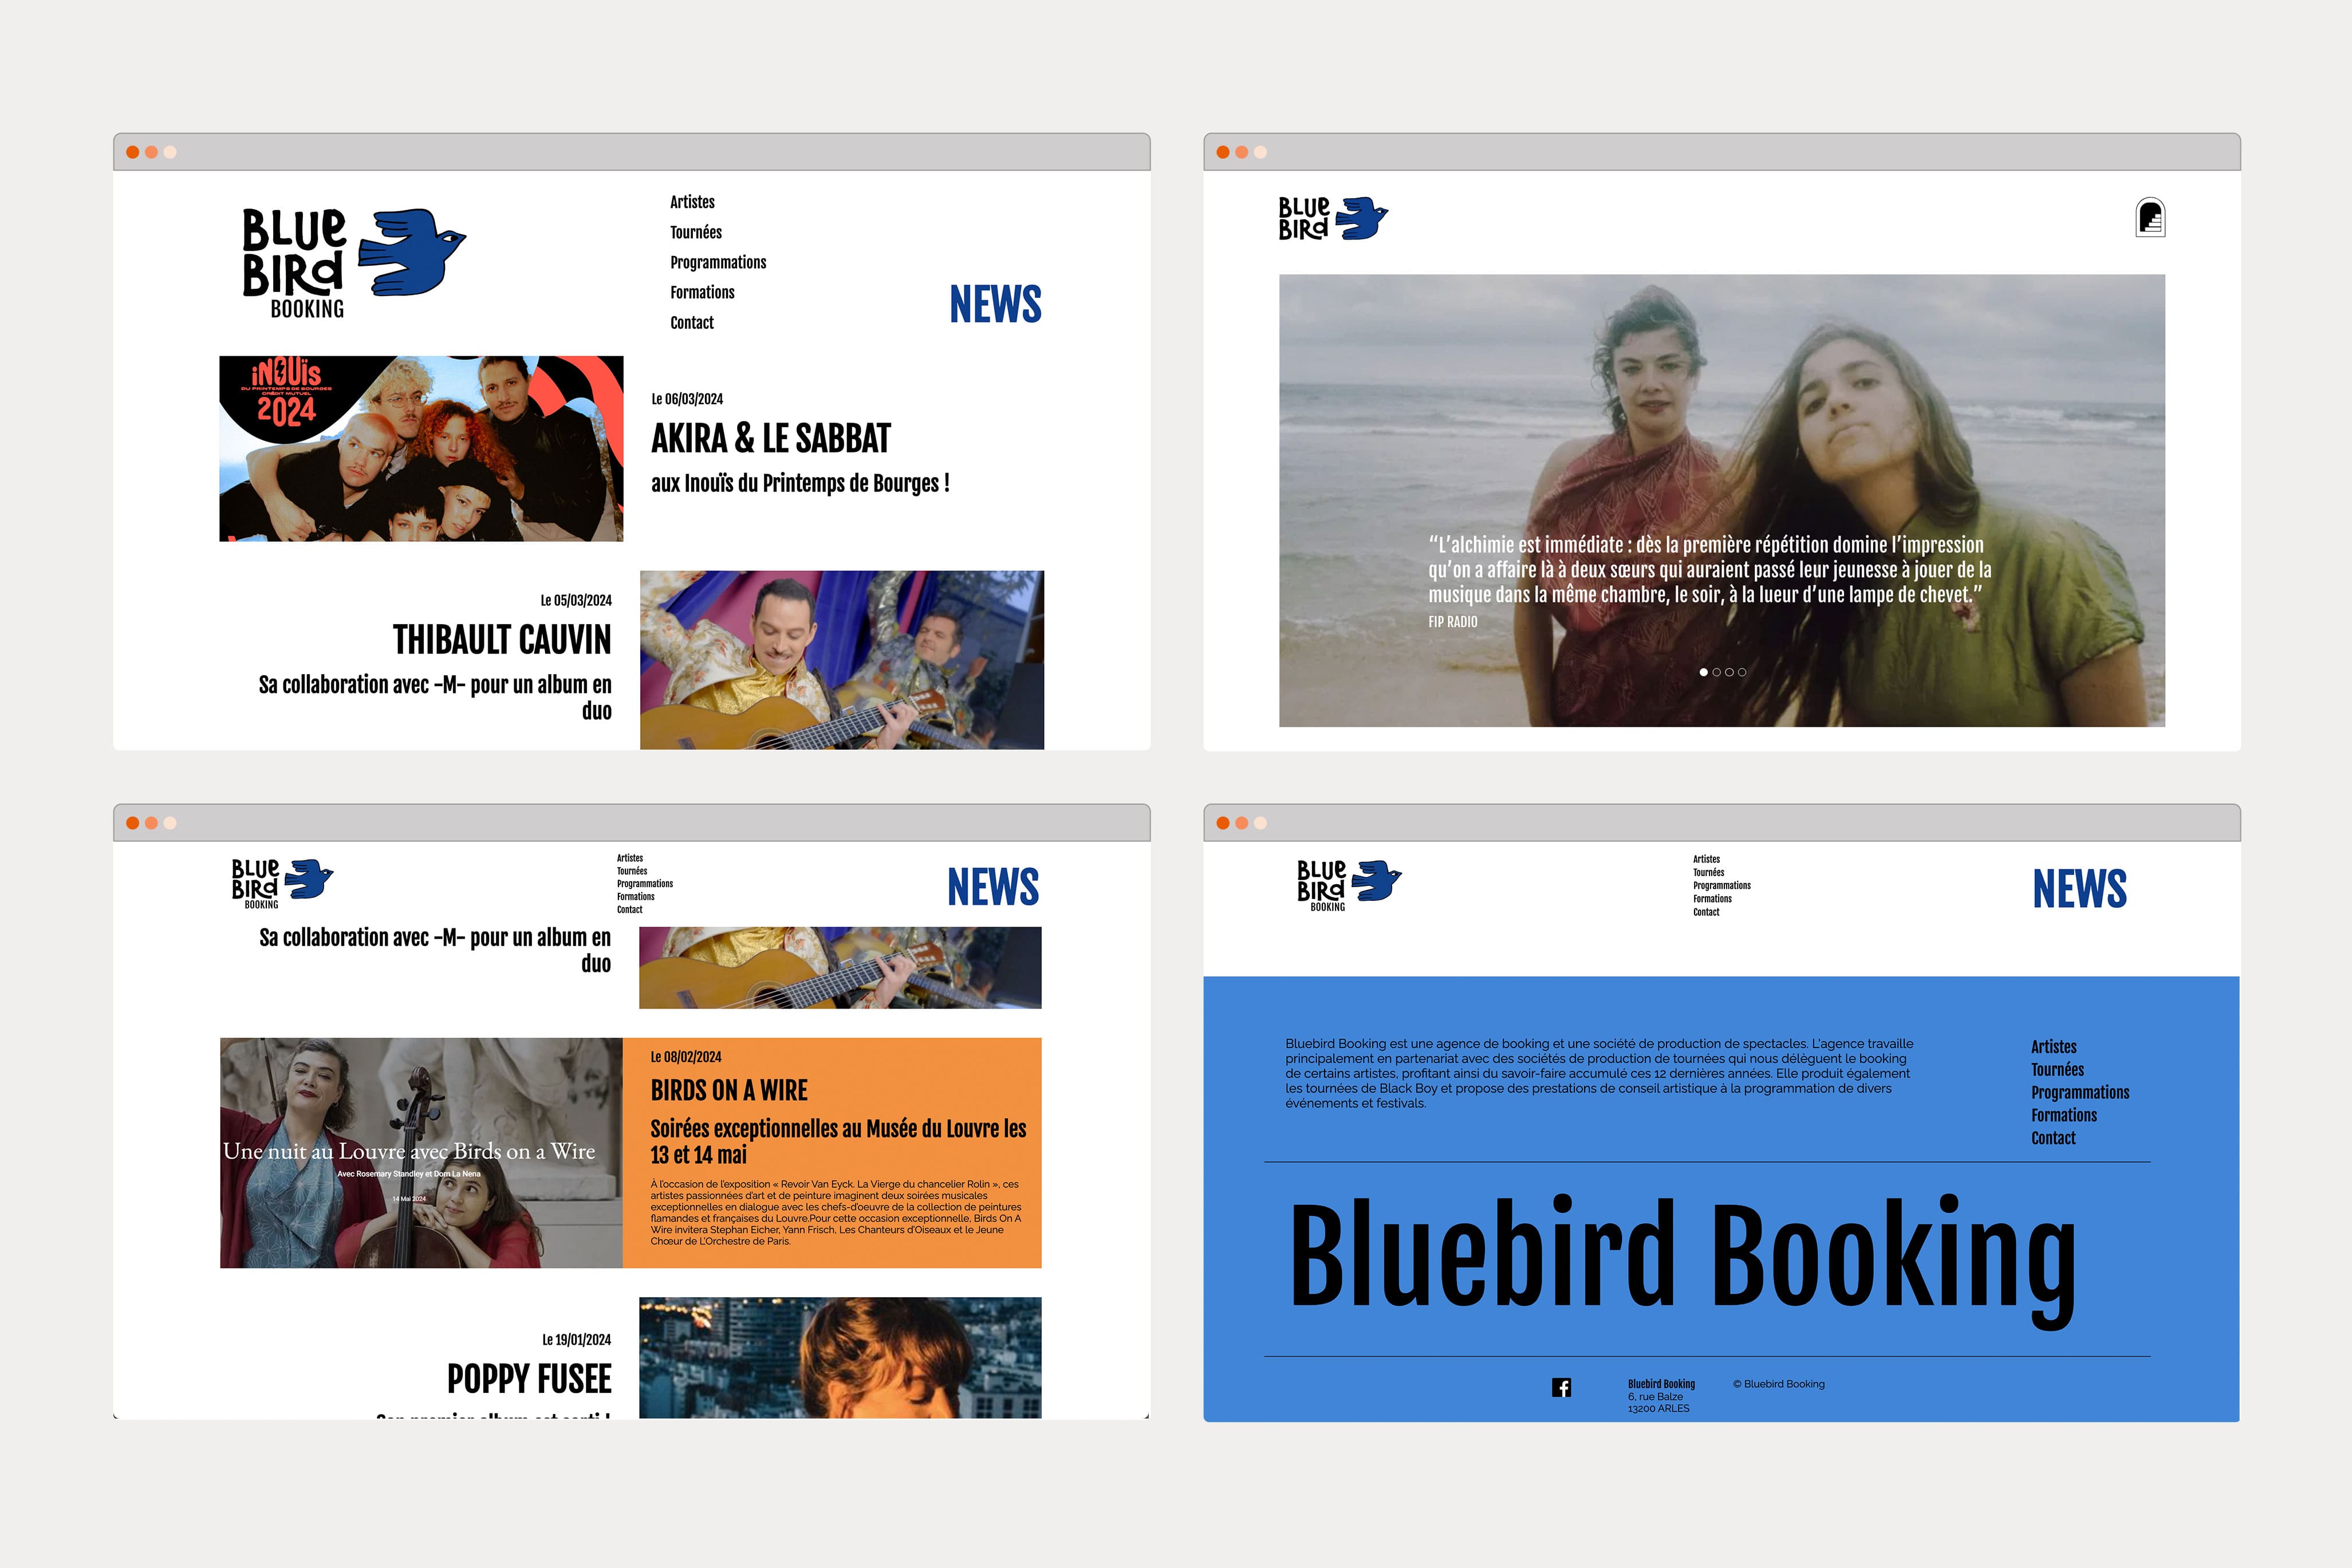Click '© Bluebird Booking' copyright text
This screenshot has height=1568, width=2352.
coord(1779,1384)
